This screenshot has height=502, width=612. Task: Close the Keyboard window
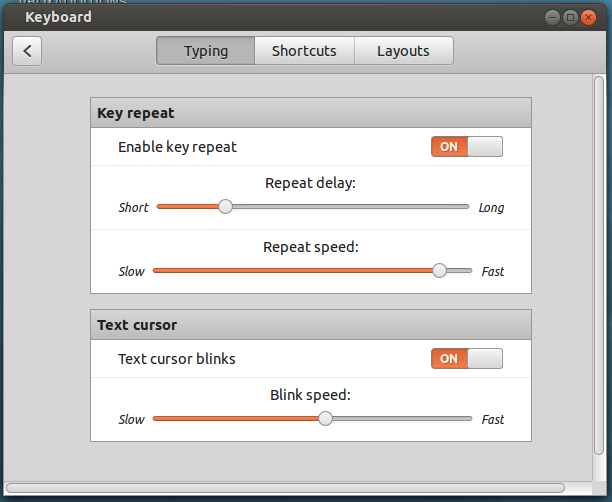tap(589, 17)
